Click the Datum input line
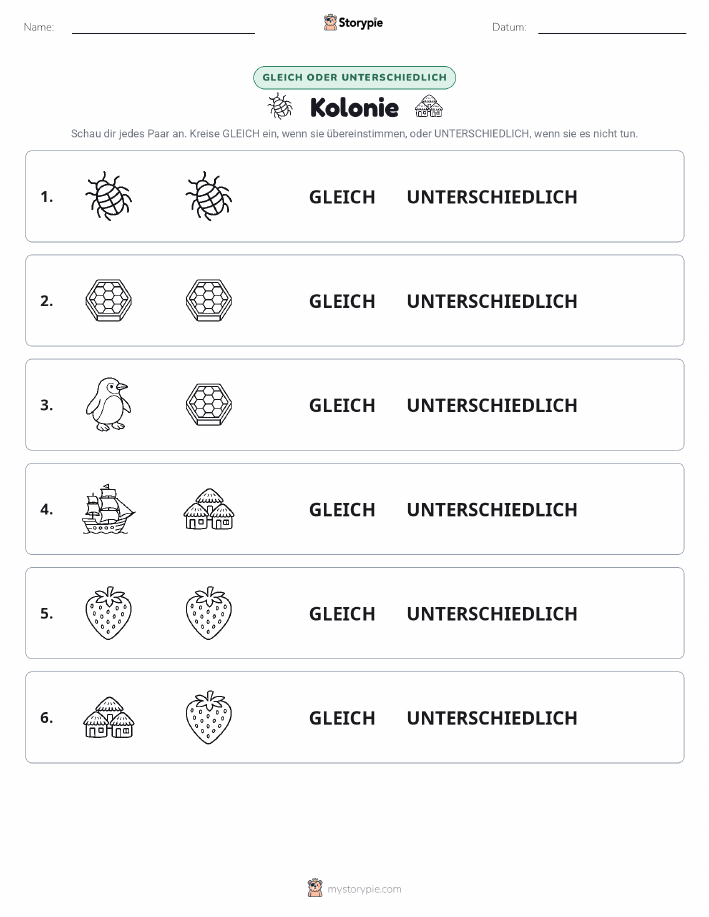The width and height of the screenshot is (709, 917). pos(612,27)
